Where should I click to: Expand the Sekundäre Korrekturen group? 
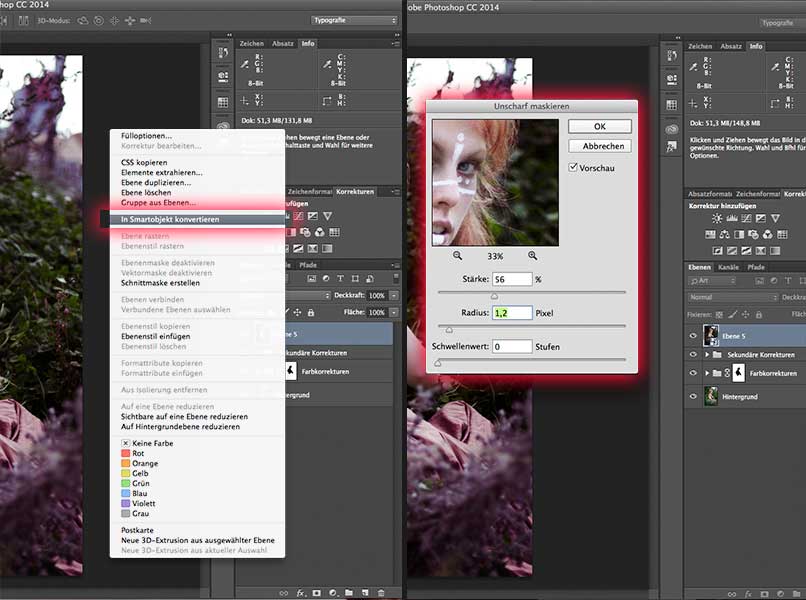point(708,355)
